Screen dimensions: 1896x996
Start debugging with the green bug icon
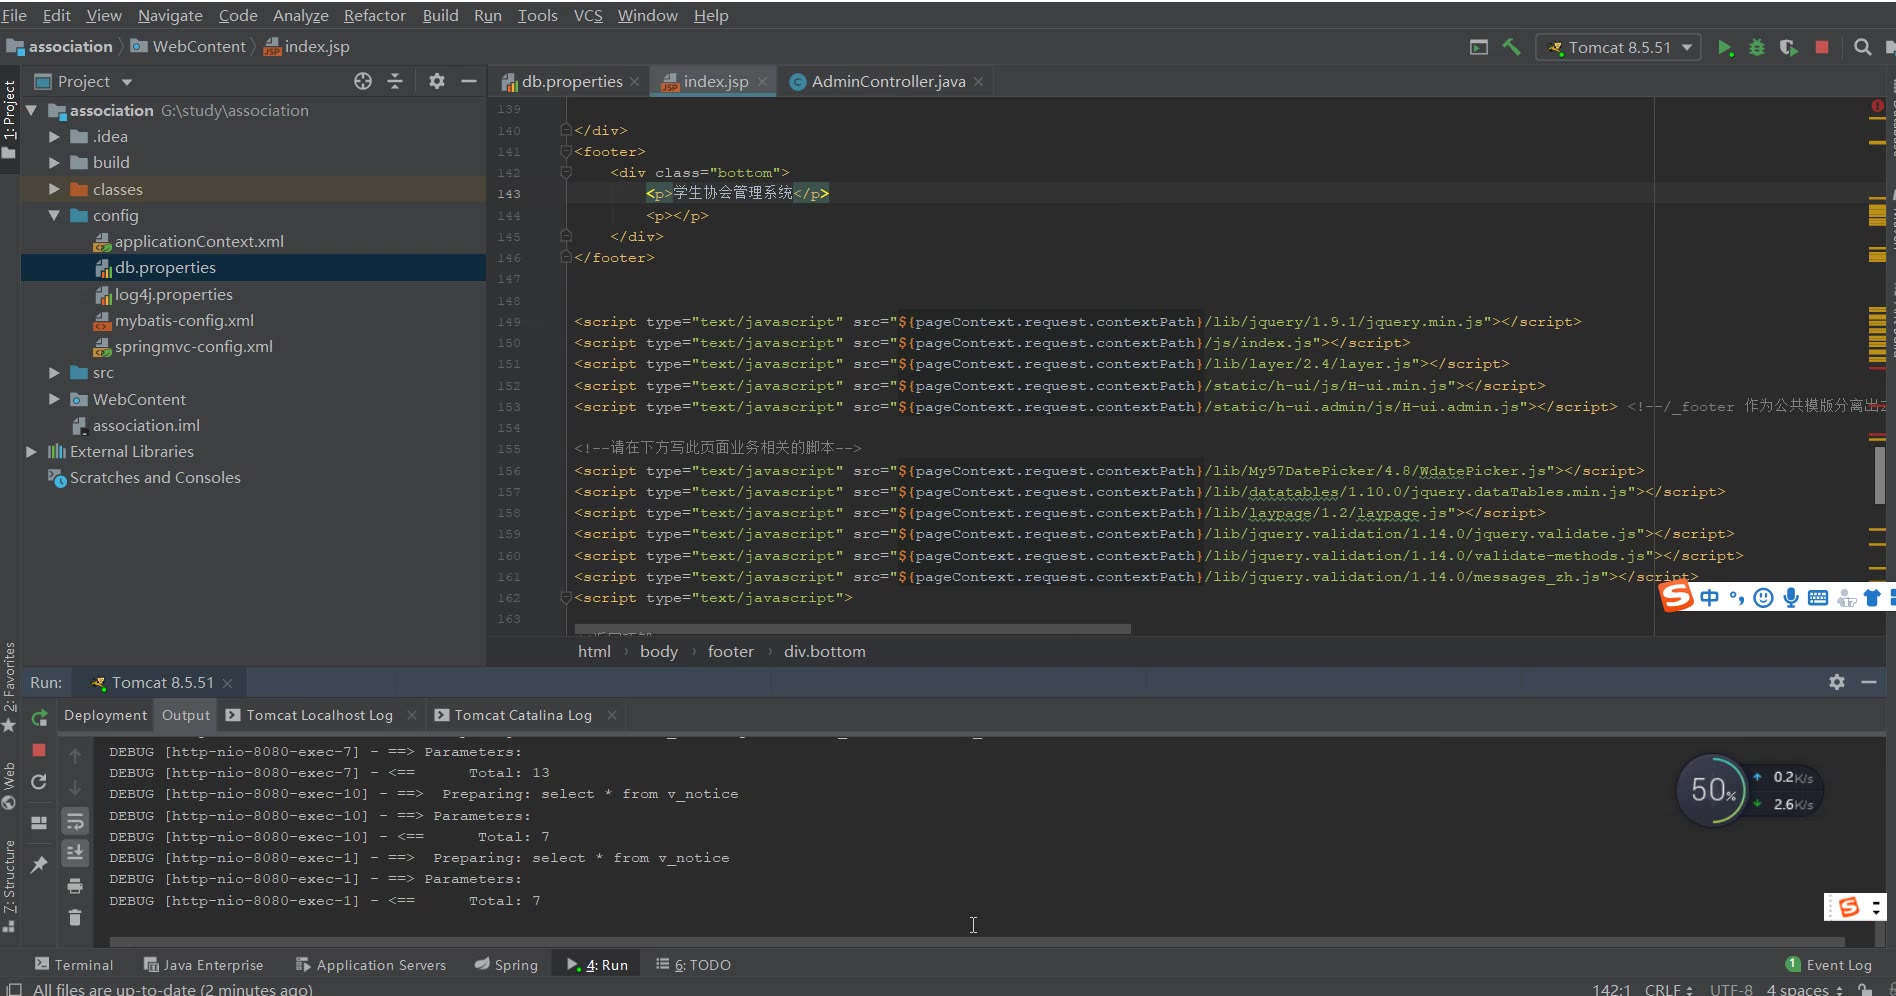1756,47
